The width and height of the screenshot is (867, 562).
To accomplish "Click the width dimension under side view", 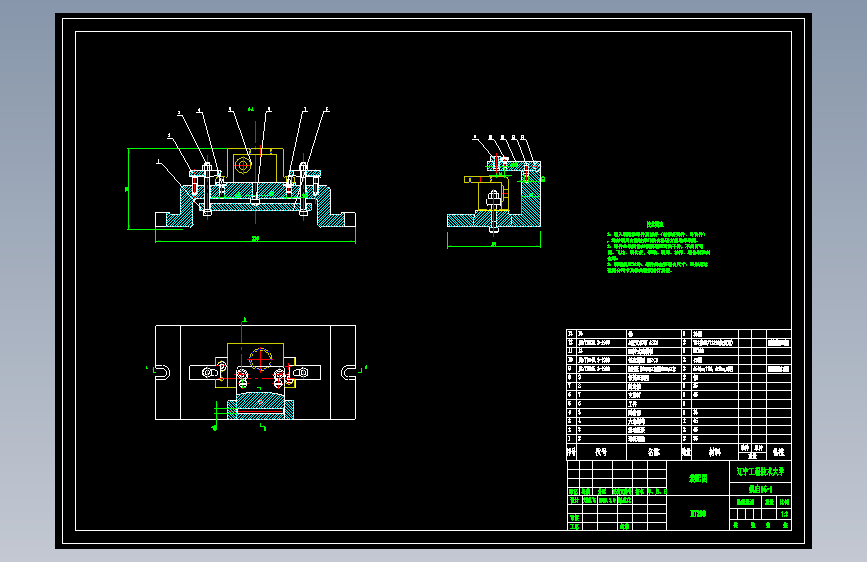I will point(494,244).
